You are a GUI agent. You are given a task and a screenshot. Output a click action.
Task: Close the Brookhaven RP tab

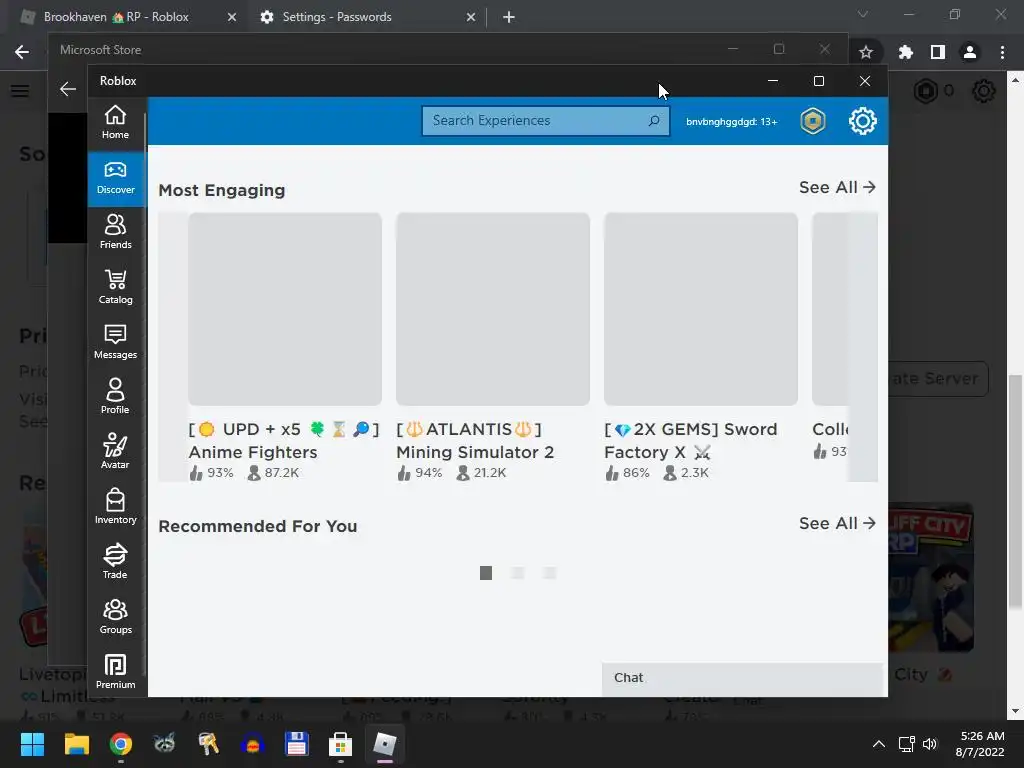(231, 18)
